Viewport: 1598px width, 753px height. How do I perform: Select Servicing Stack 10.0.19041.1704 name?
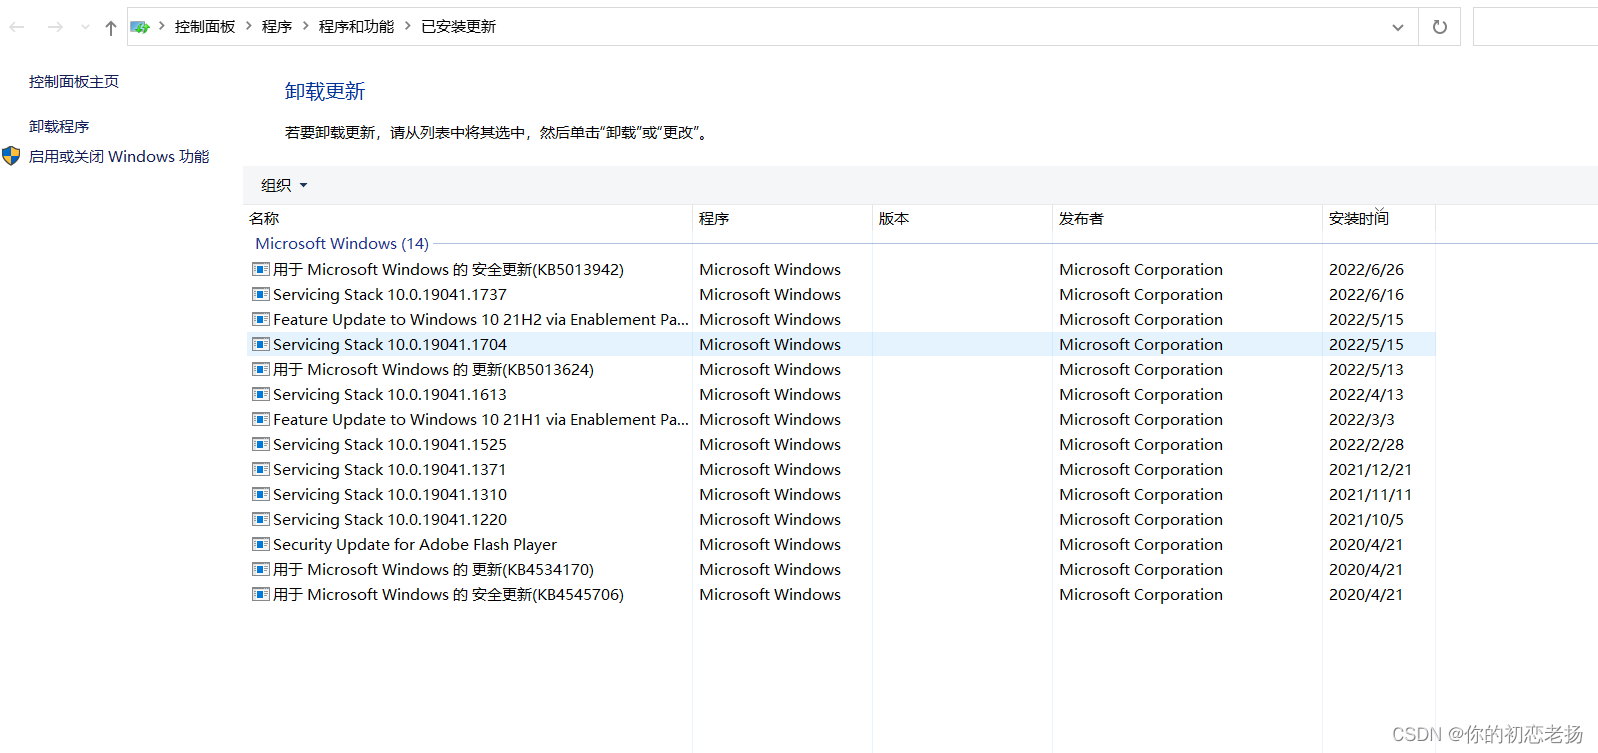pos(390,345)
